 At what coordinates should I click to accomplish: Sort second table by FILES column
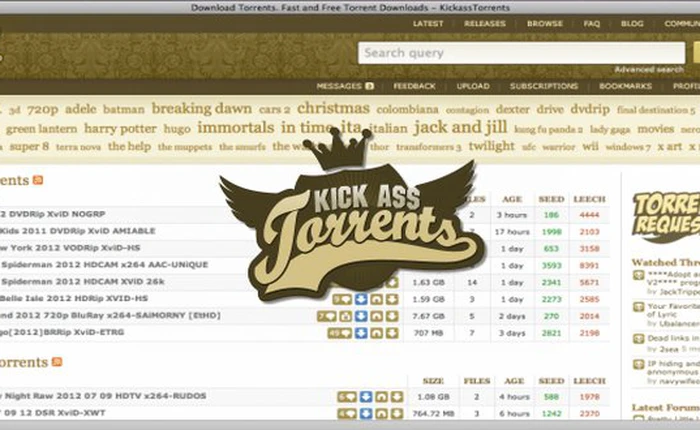[x=477, y=381]
